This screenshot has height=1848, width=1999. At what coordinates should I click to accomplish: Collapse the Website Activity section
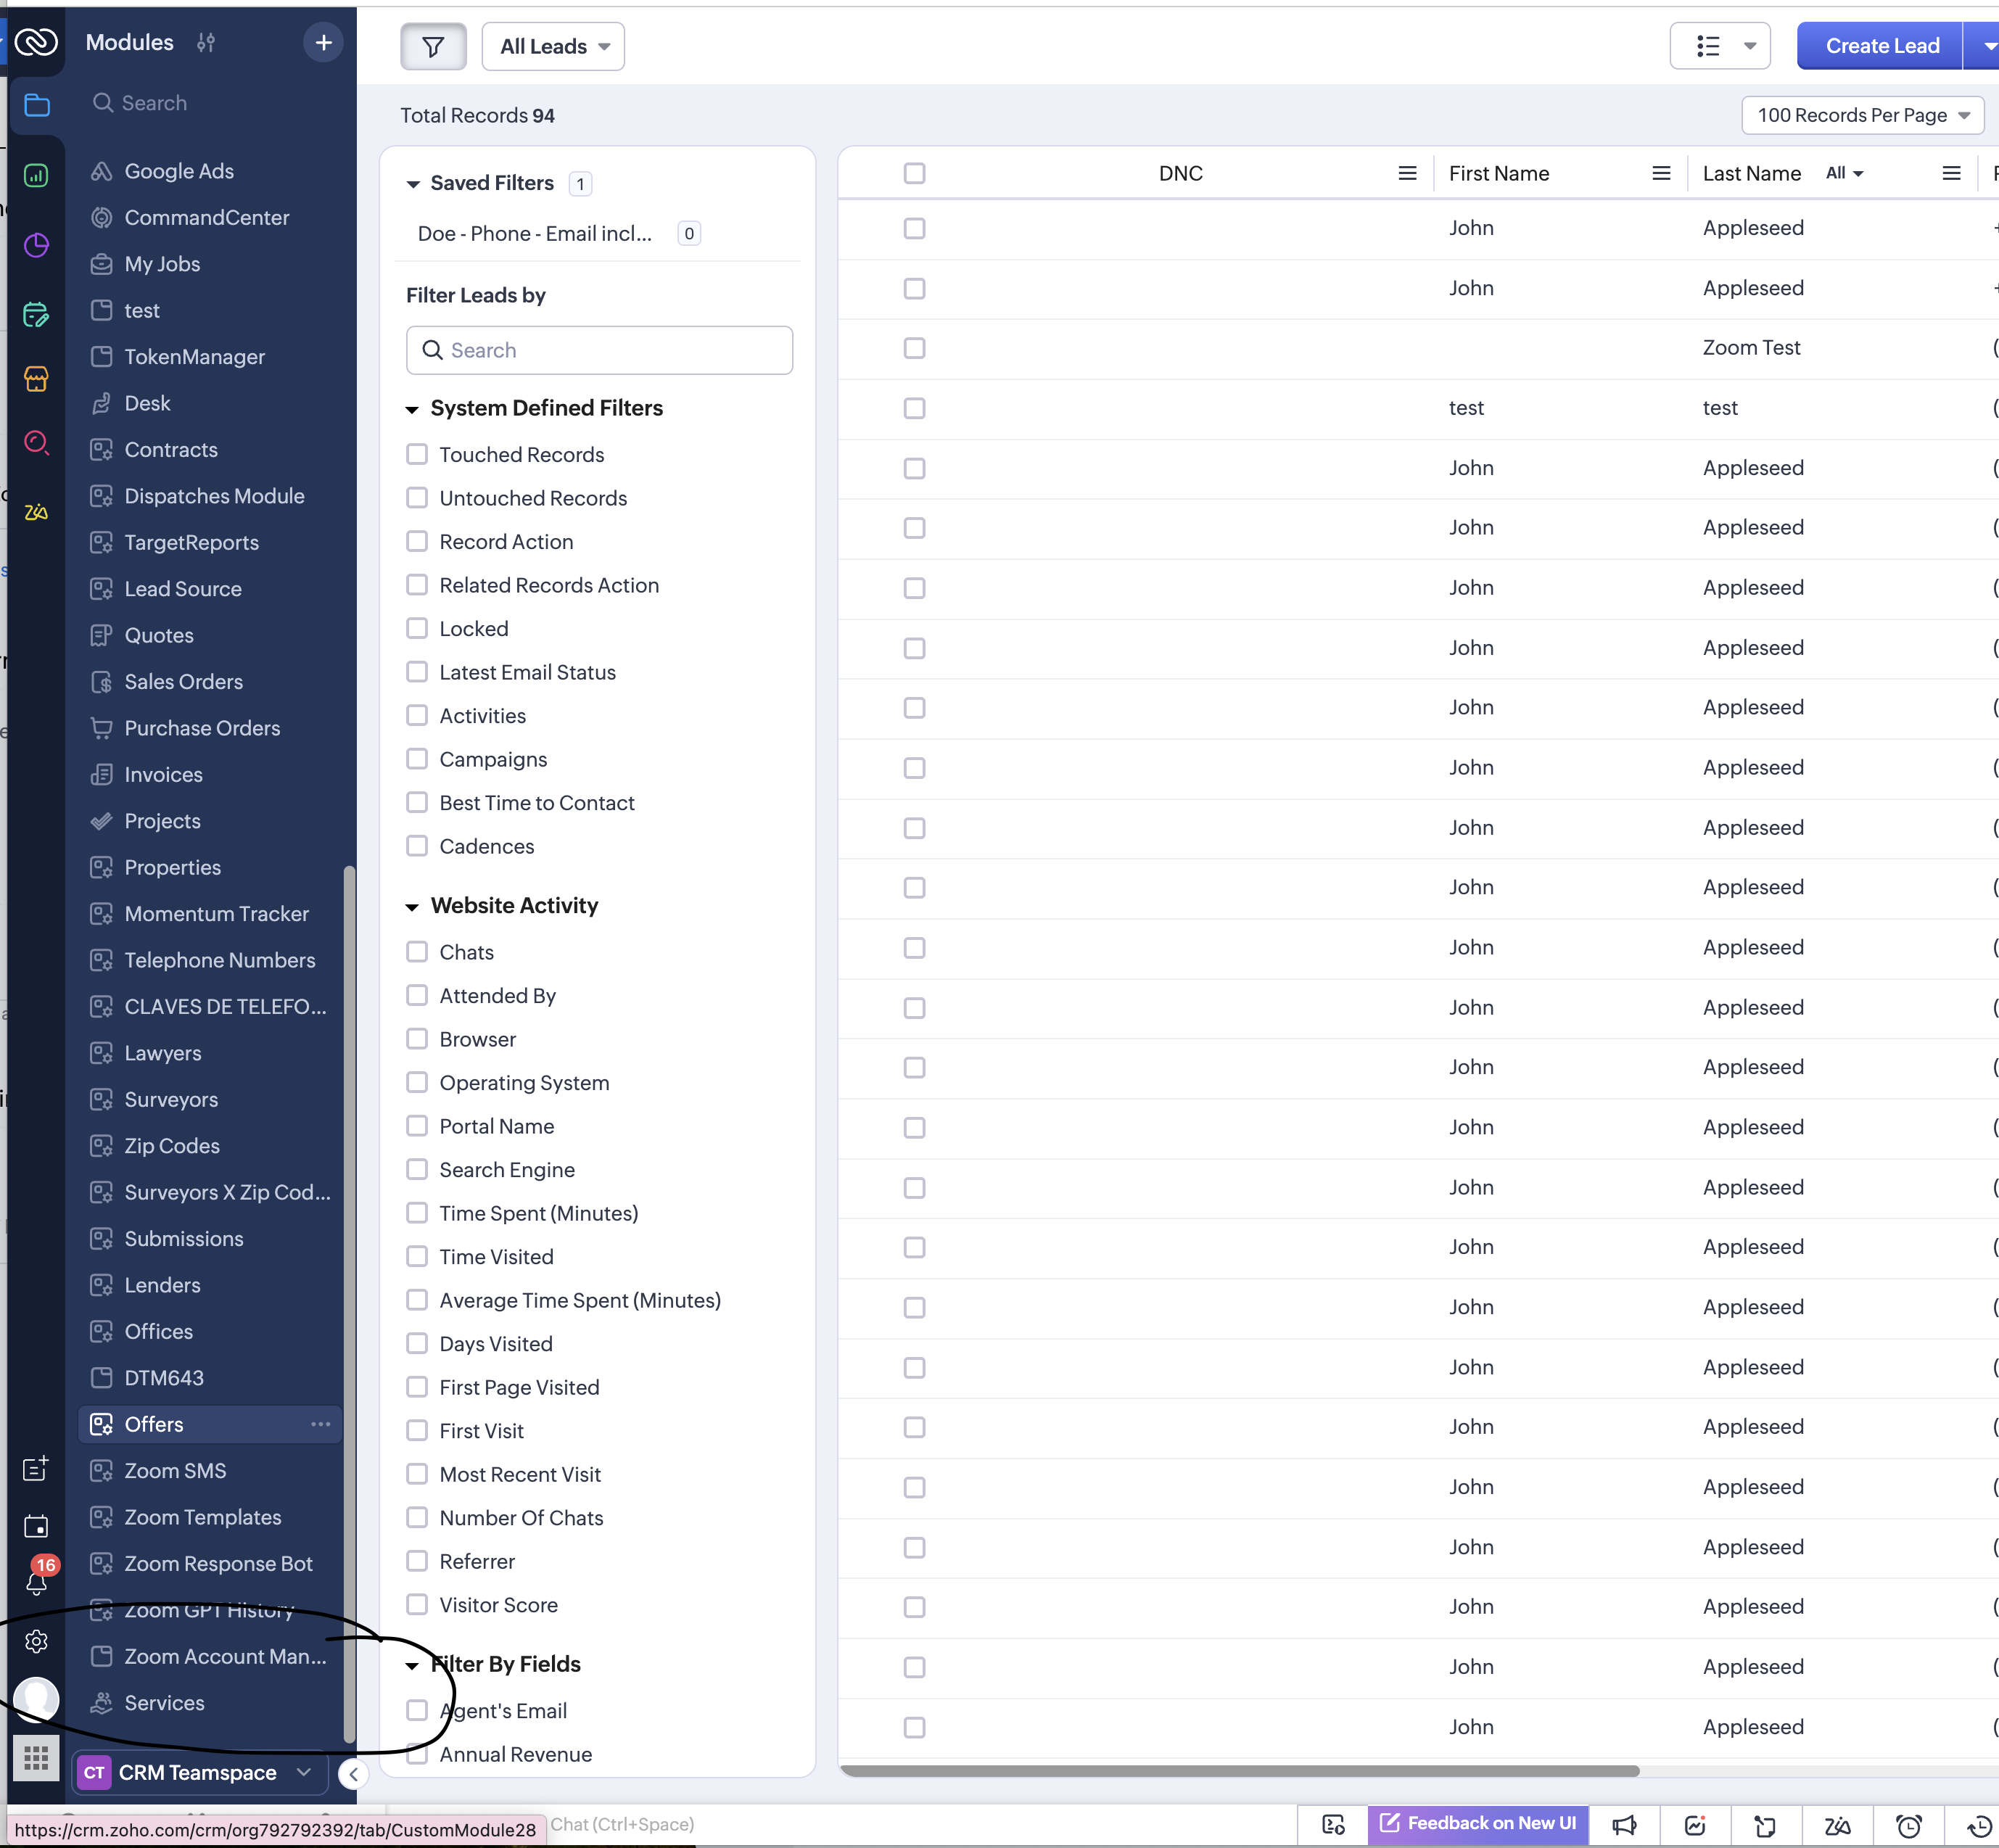coord(412,906)
